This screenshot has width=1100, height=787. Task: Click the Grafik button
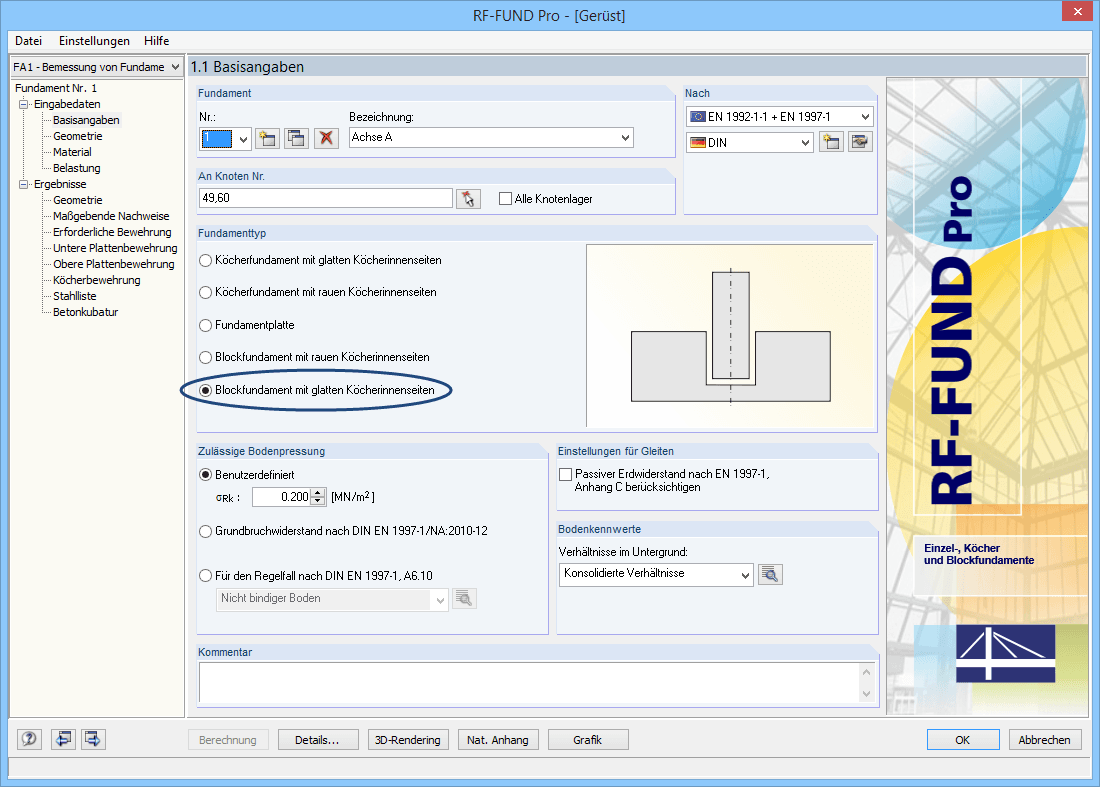pyautogui.click(x=588, y=740)
